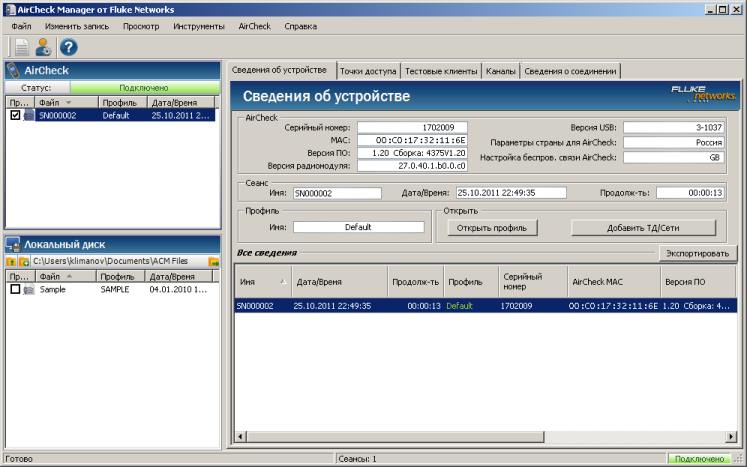
Task: Click the local path field C:\Users\klimanov\Documents\ACM Files
Action: [119, 261]
